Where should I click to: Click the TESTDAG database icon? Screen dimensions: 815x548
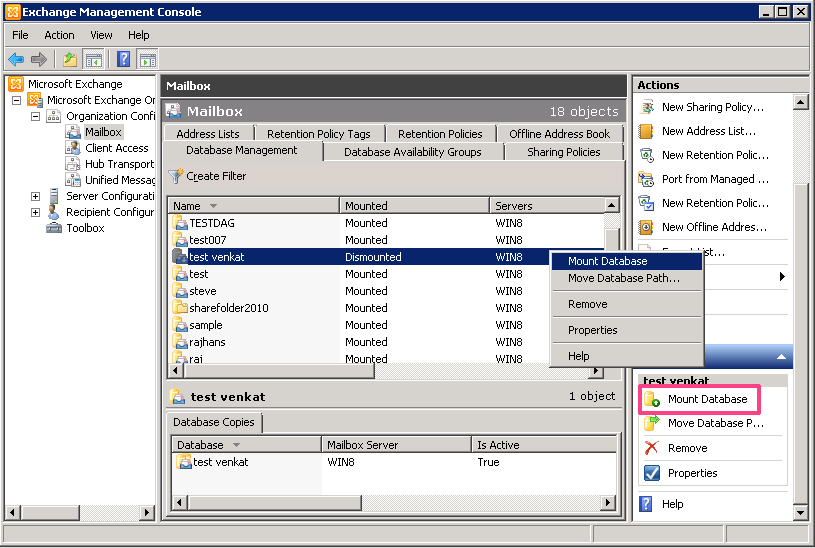pos(180,223)
